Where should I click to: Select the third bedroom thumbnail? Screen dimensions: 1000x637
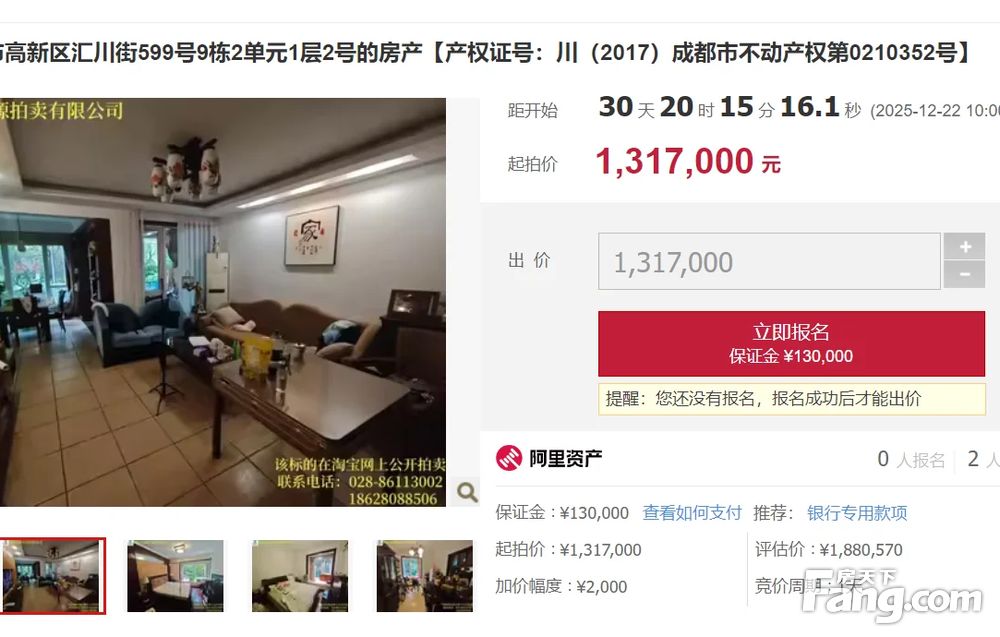click(300, 576)
